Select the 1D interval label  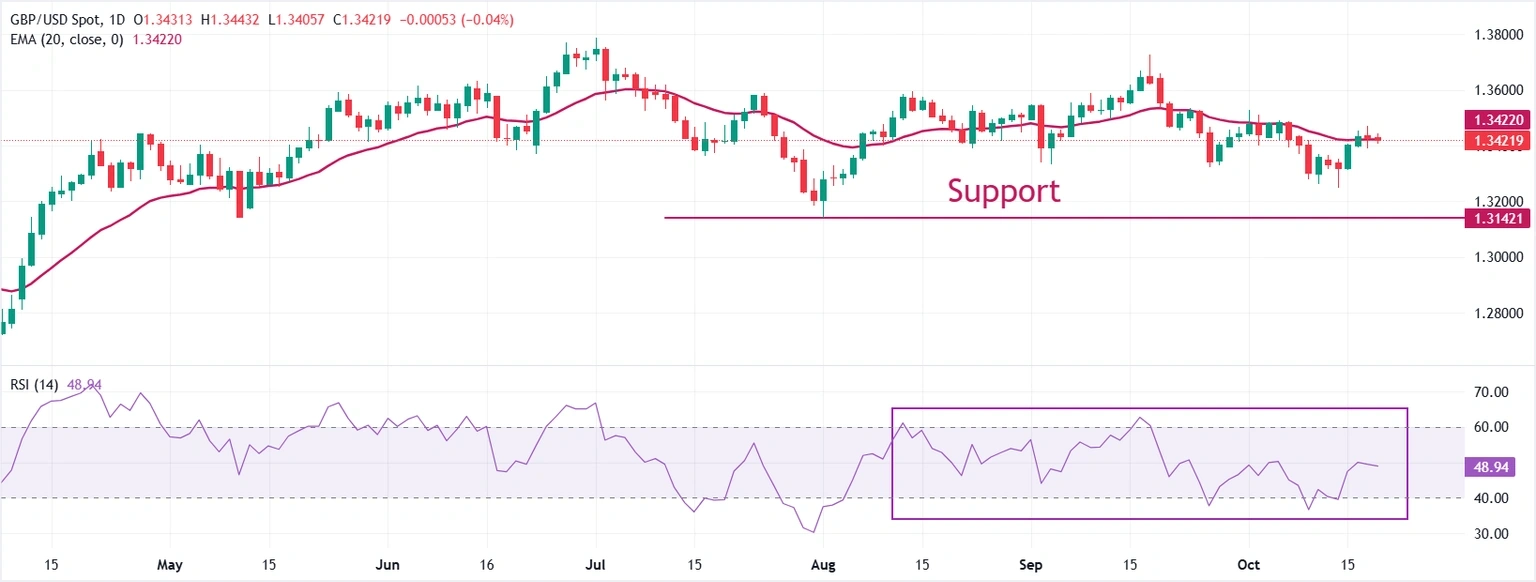117,21
